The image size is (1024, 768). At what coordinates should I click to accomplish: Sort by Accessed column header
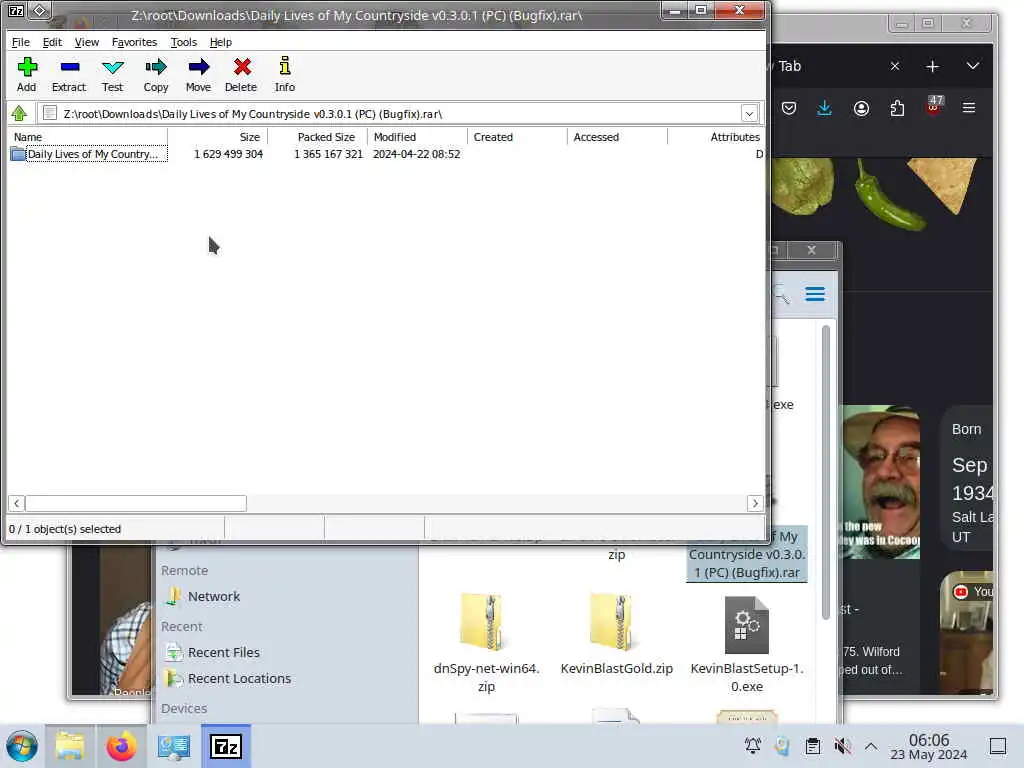617,137
